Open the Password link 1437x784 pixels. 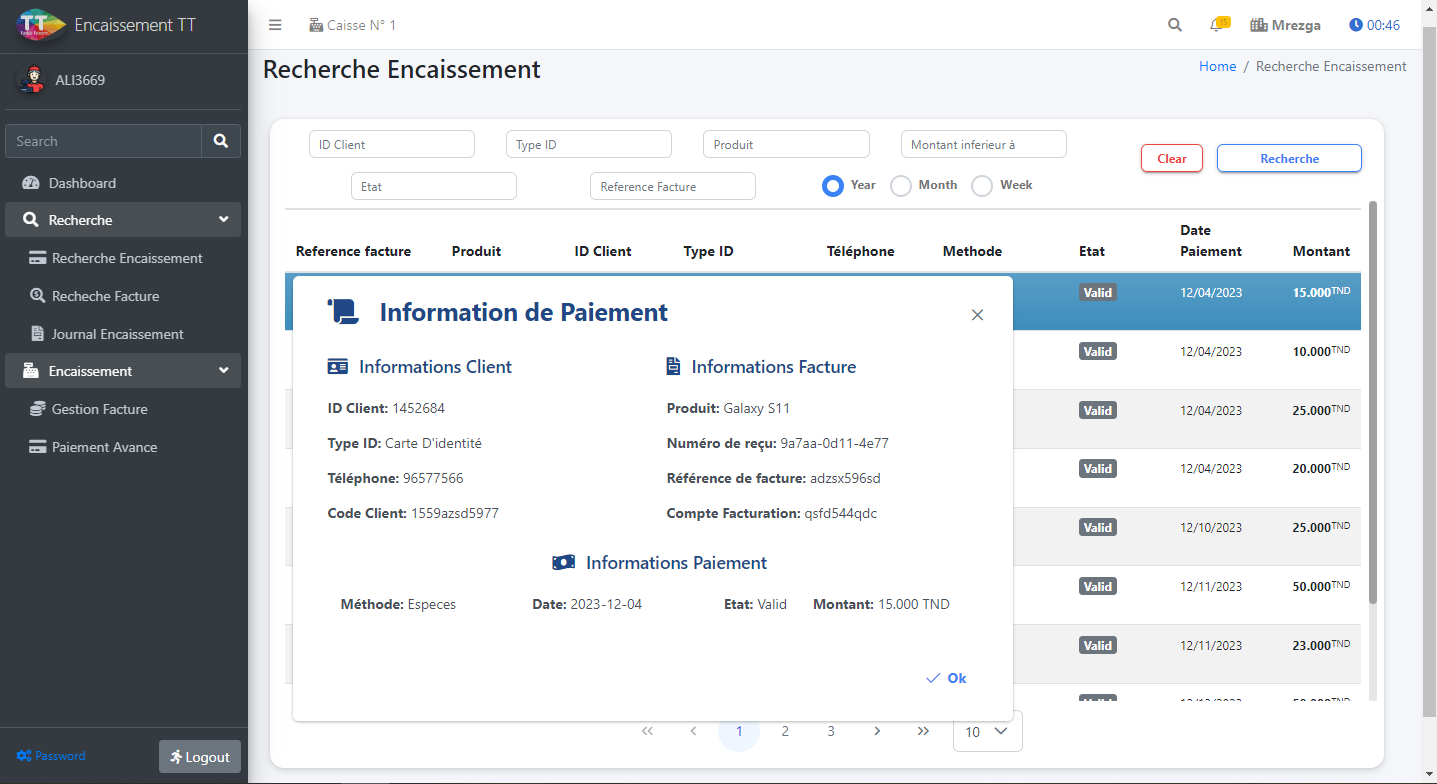coord(51,756)
